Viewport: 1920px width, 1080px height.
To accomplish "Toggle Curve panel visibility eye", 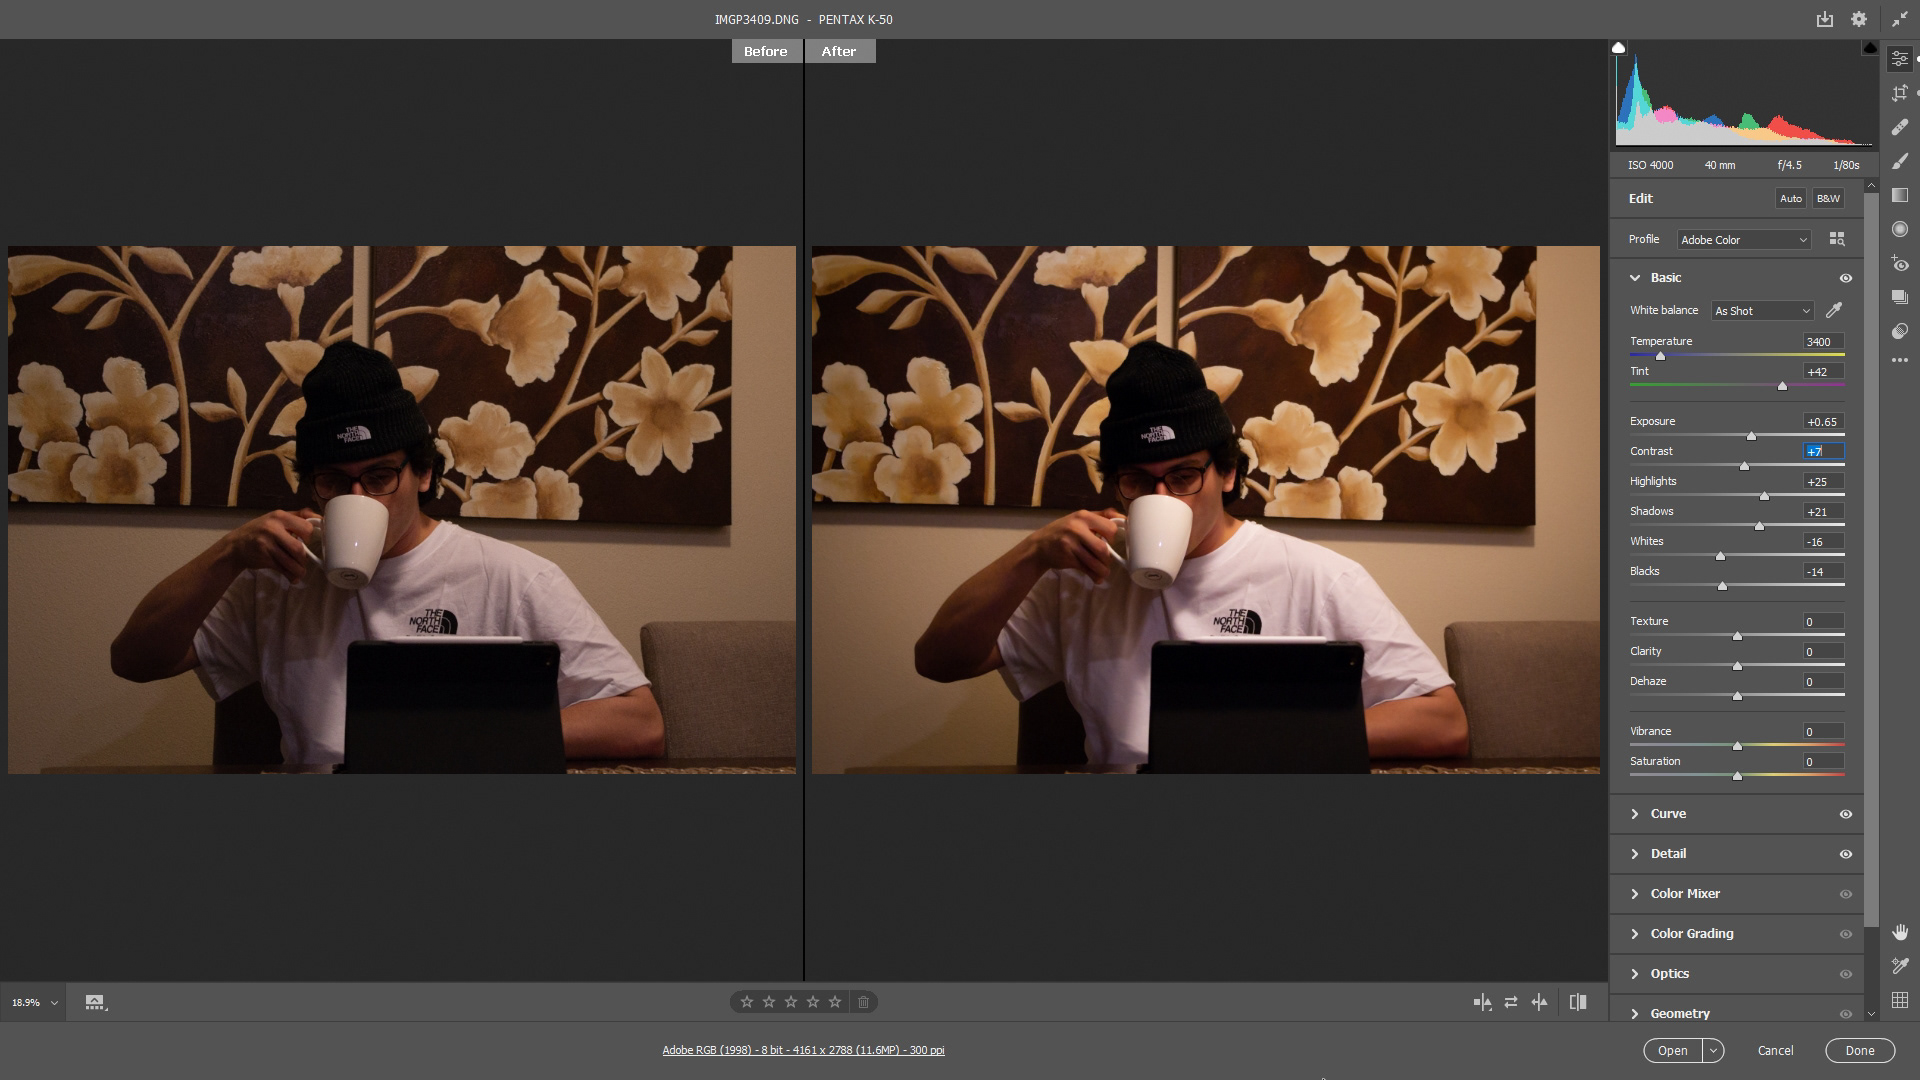I will (1846, 814).
